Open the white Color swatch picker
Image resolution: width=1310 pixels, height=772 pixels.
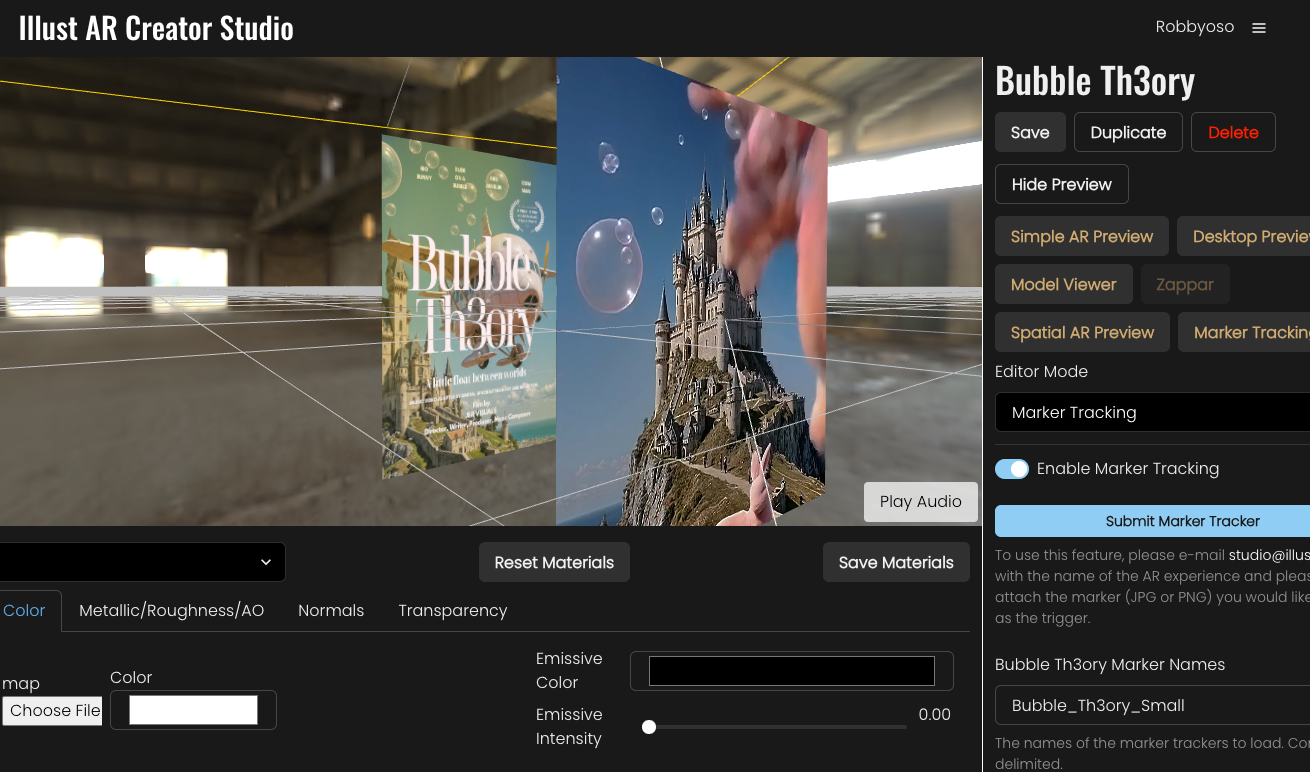click(x=193, y=710)
